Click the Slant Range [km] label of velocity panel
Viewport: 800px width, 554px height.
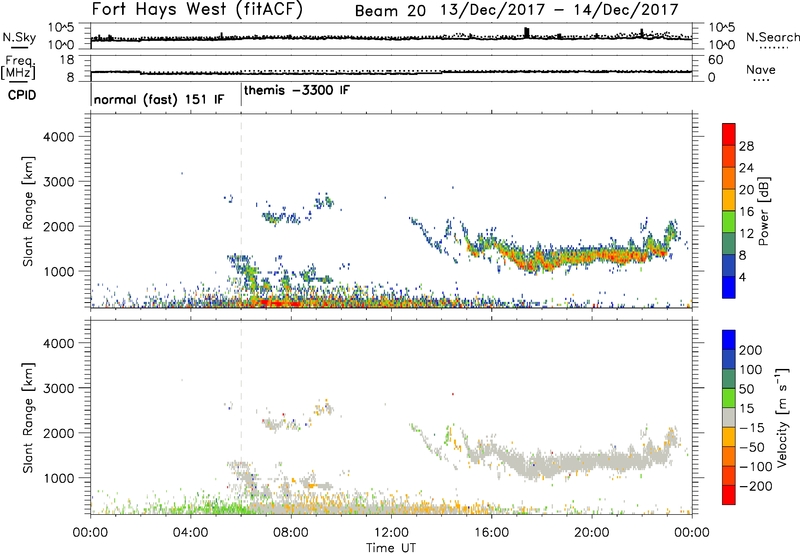tap(28, 418)
